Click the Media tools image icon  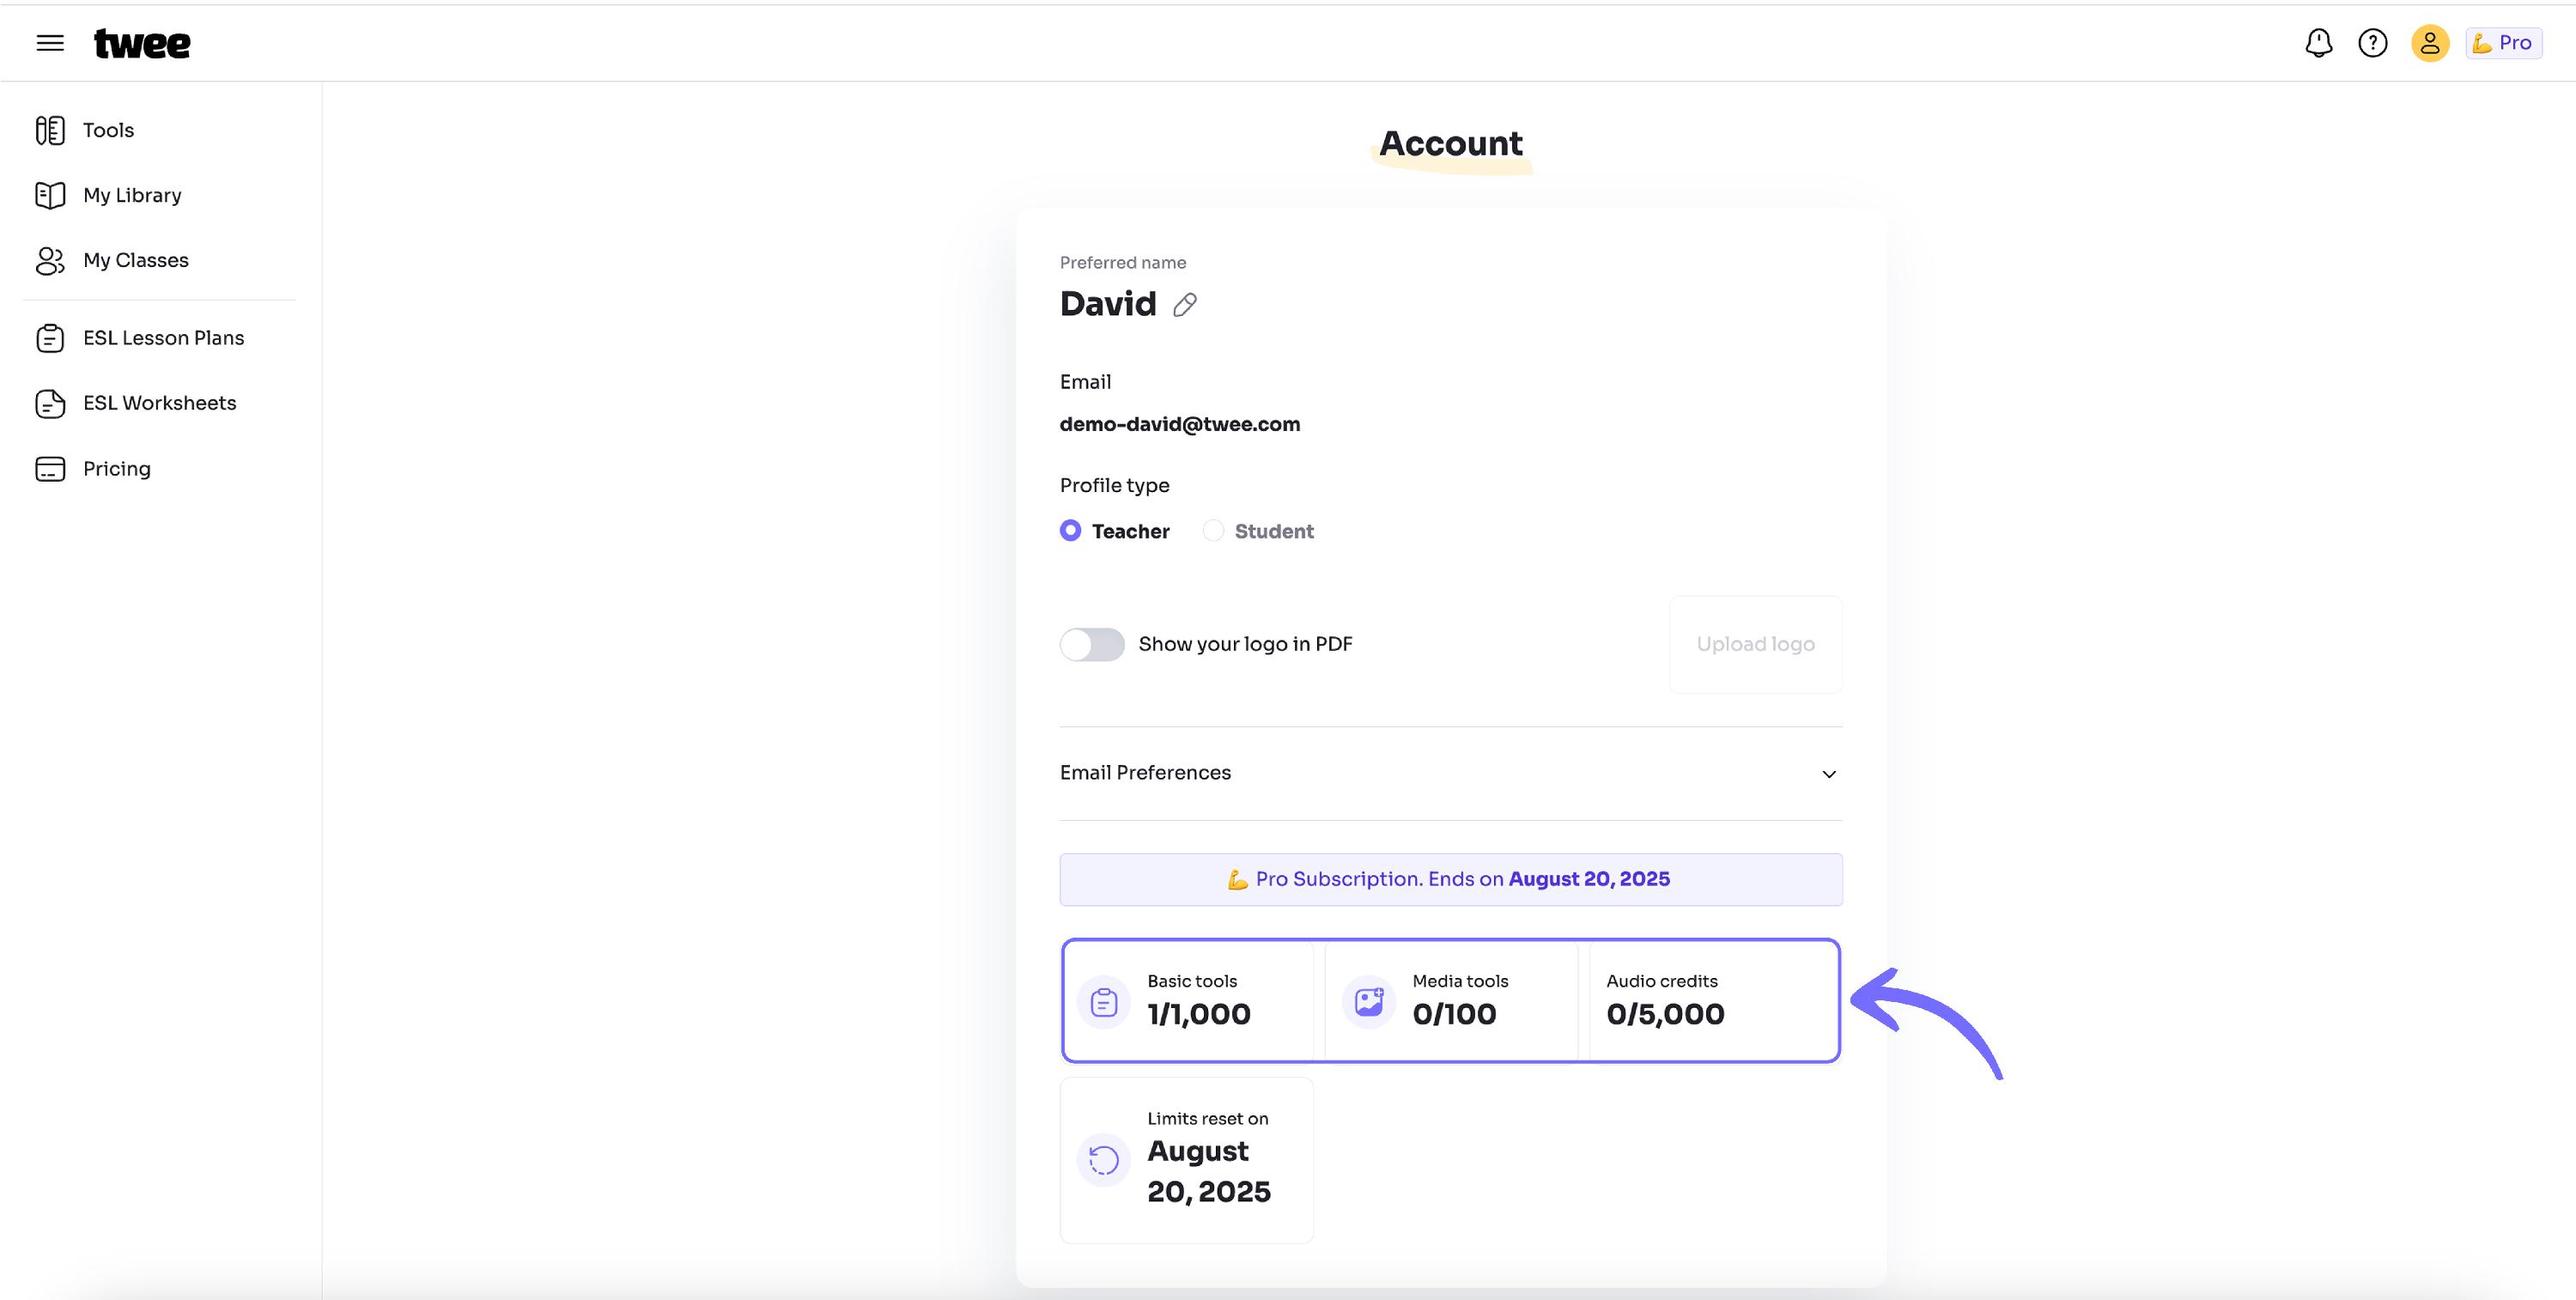[1369, 1001]
